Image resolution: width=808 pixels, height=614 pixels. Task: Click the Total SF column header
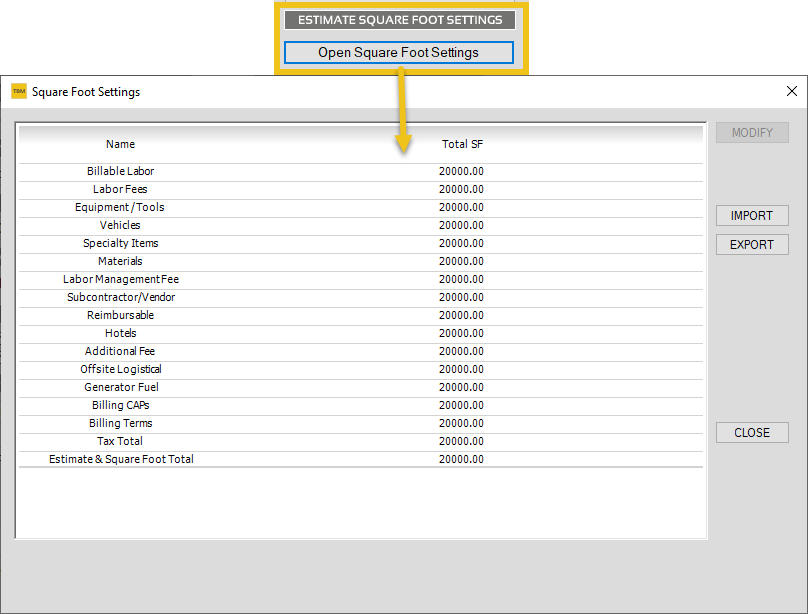coord(462,144)
